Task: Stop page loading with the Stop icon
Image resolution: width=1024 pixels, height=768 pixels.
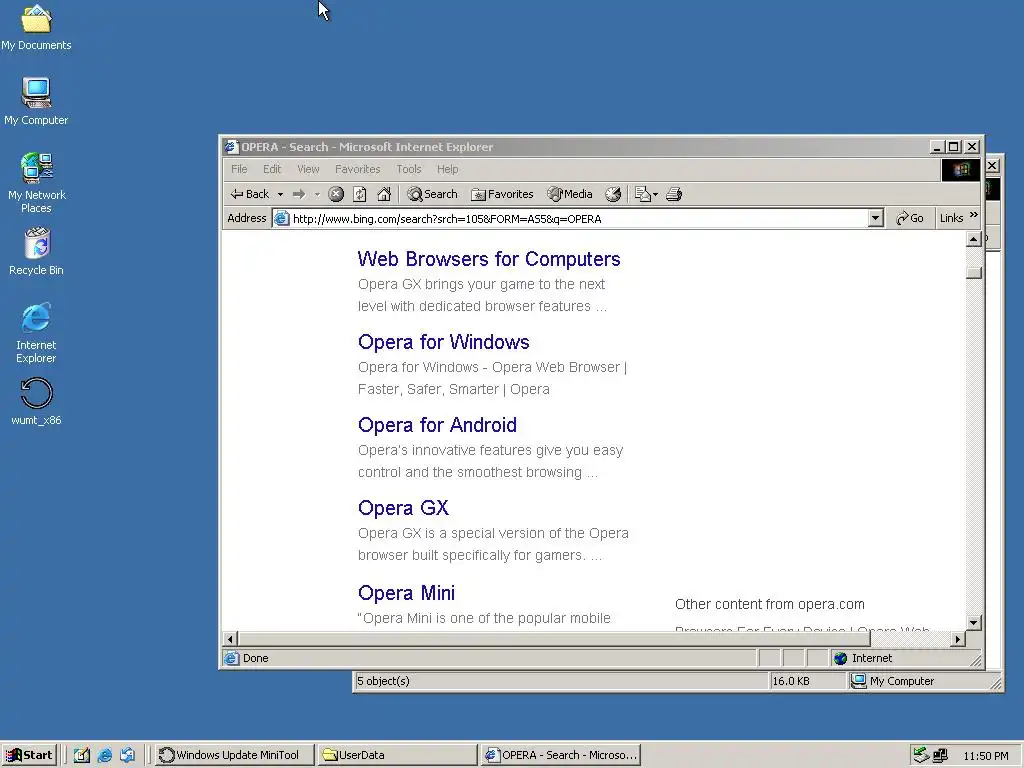Action: [x=336, y=194]
